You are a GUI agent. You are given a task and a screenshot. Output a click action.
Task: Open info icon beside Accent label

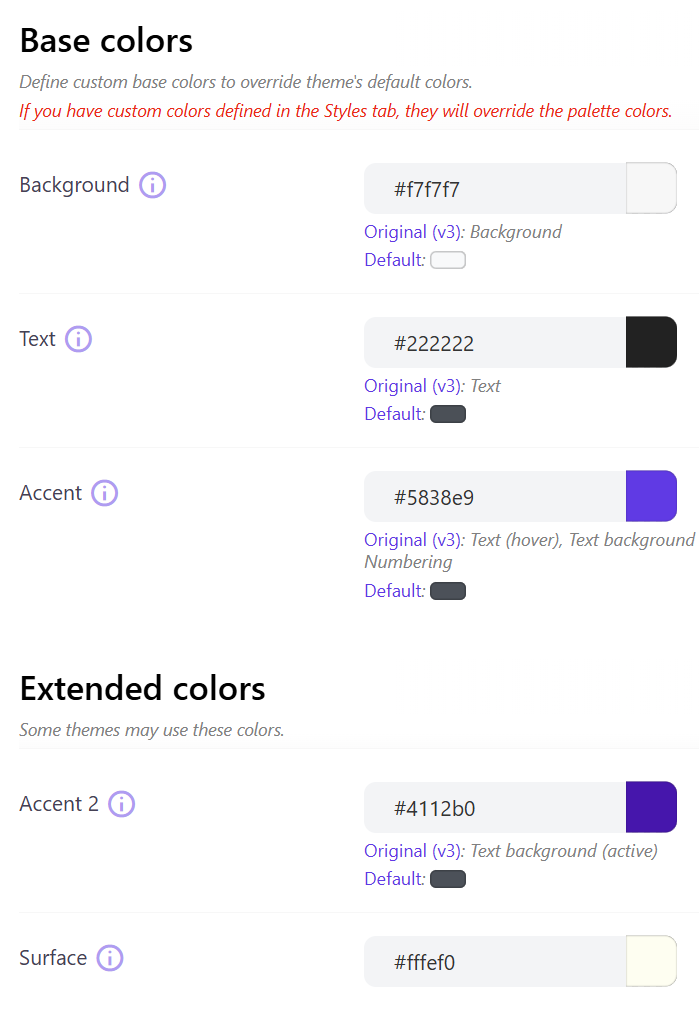pyautogui.click(x=105, y=493)
